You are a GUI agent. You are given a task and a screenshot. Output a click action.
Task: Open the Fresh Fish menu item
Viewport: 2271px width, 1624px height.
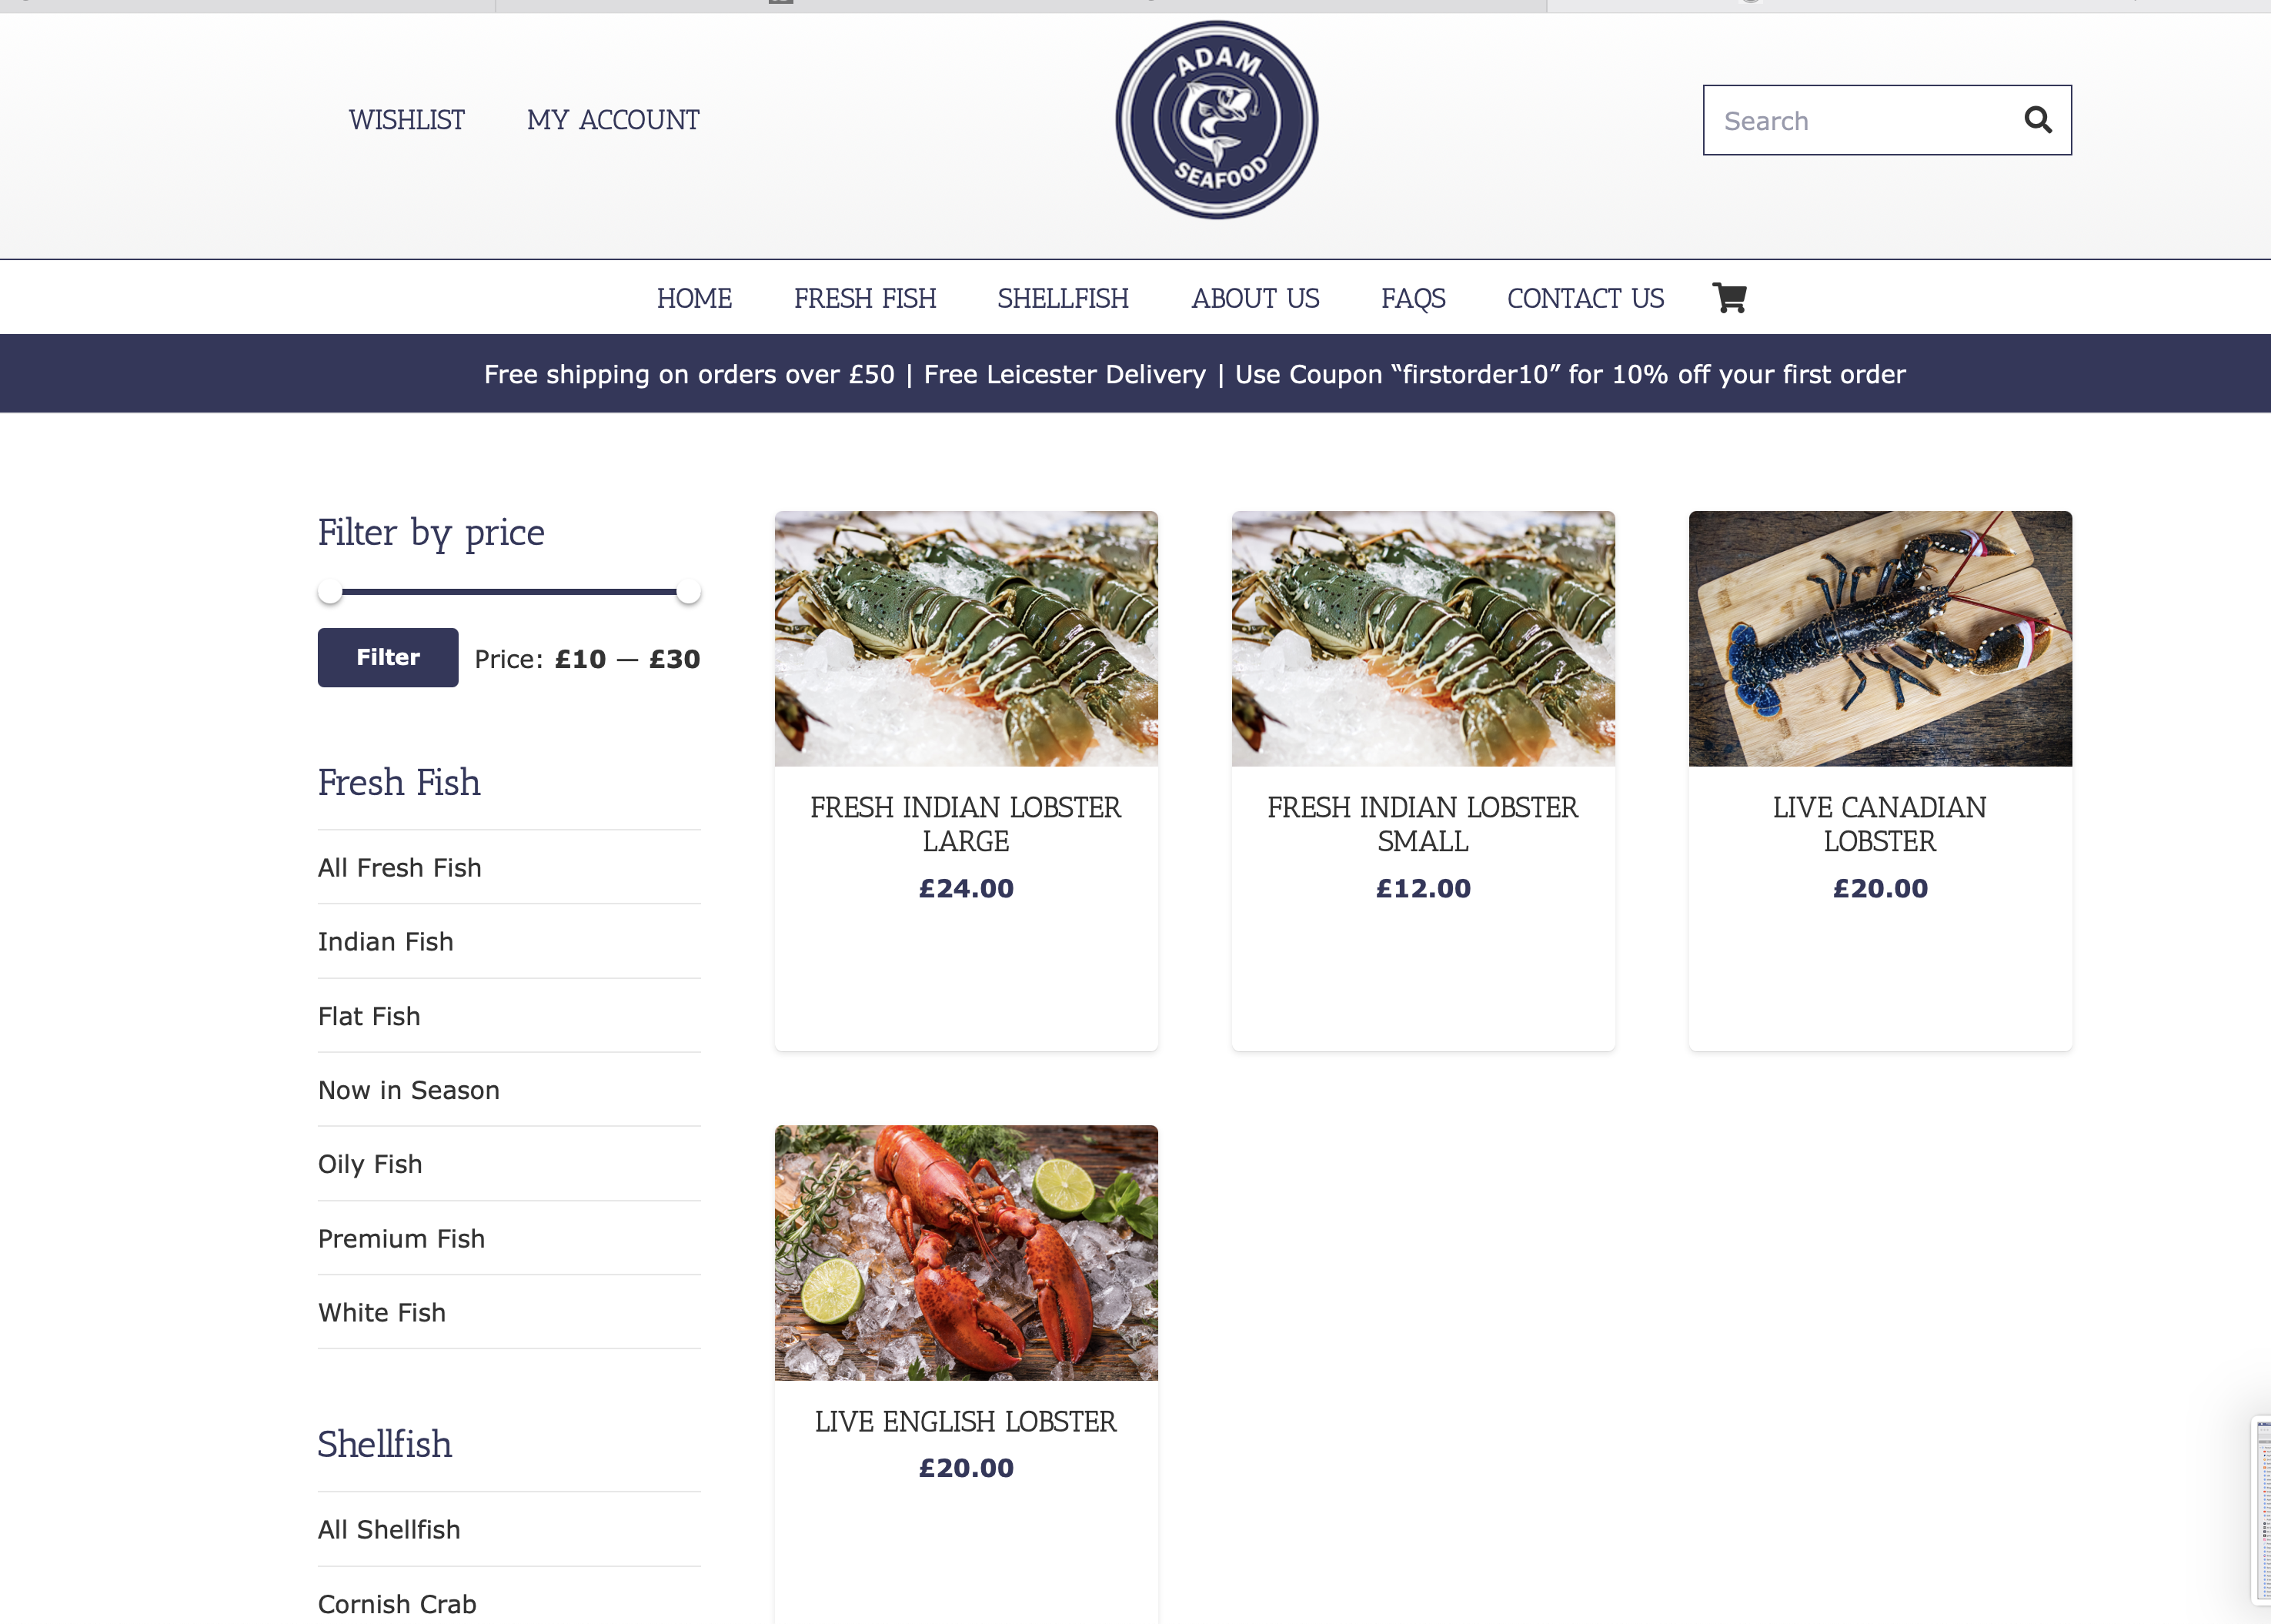click(865, 298)
